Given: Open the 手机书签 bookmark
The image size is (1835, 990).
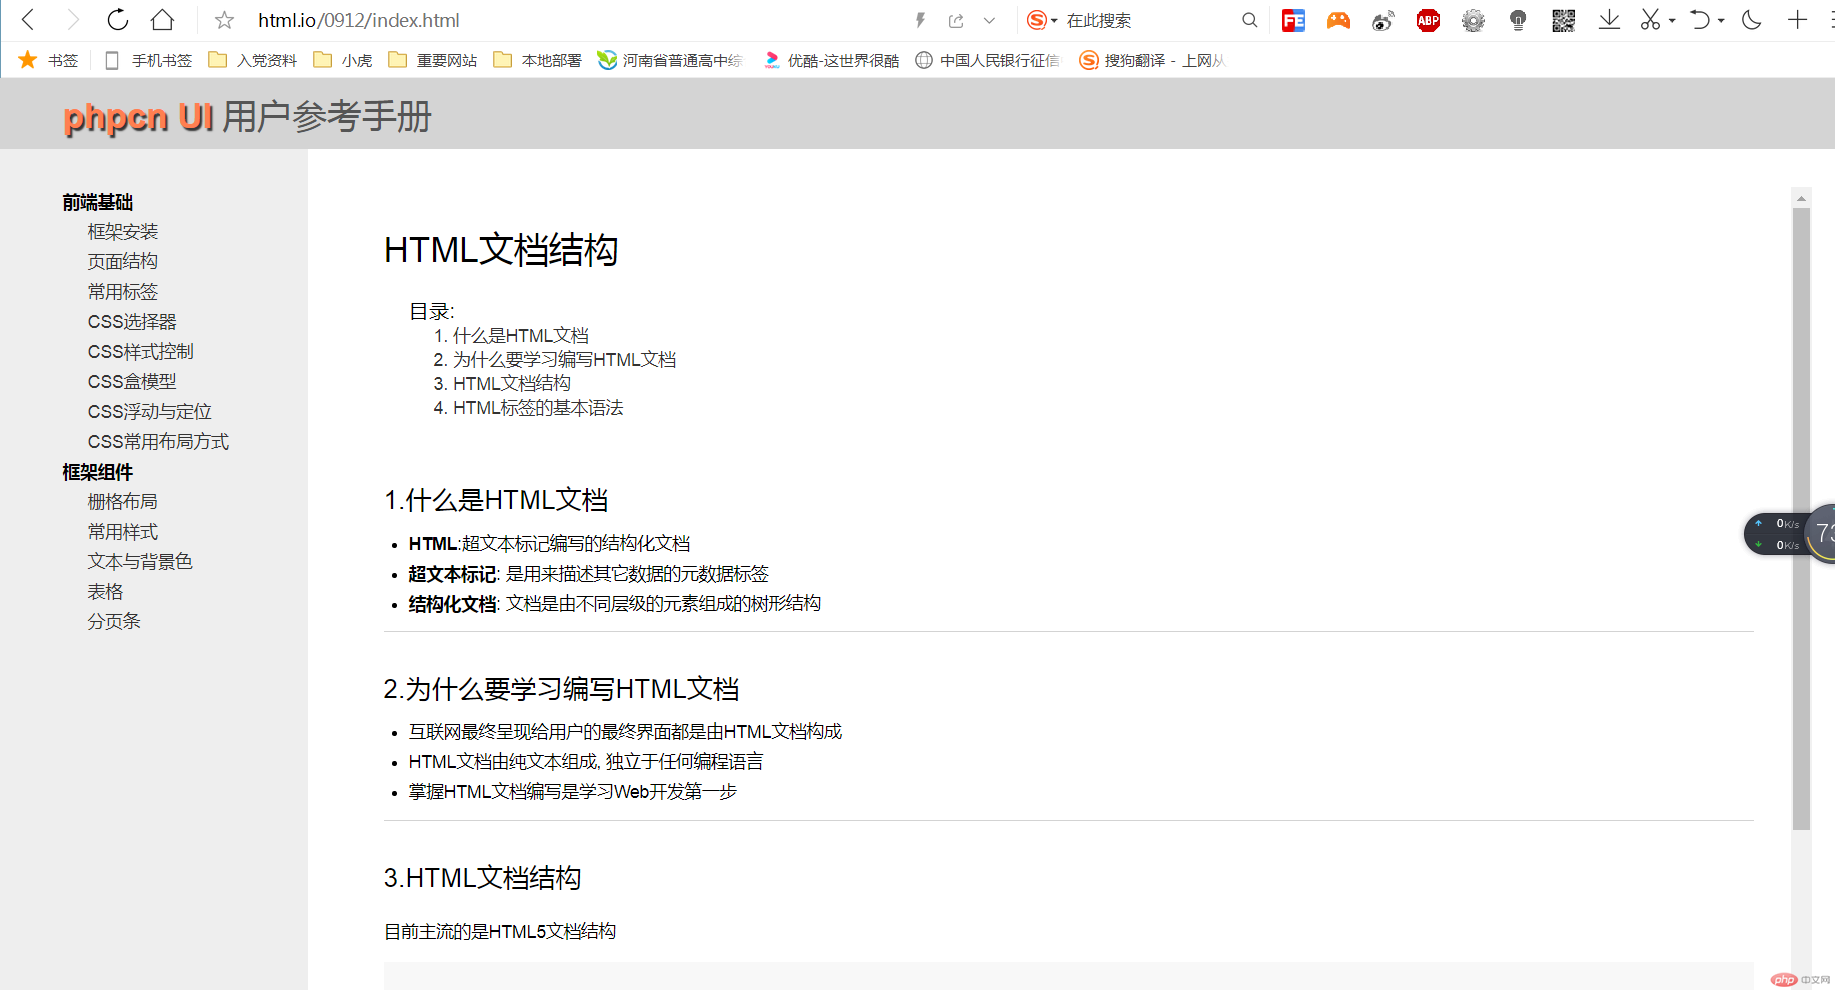Looking at the screenshot, I should (x=148, y=60).
